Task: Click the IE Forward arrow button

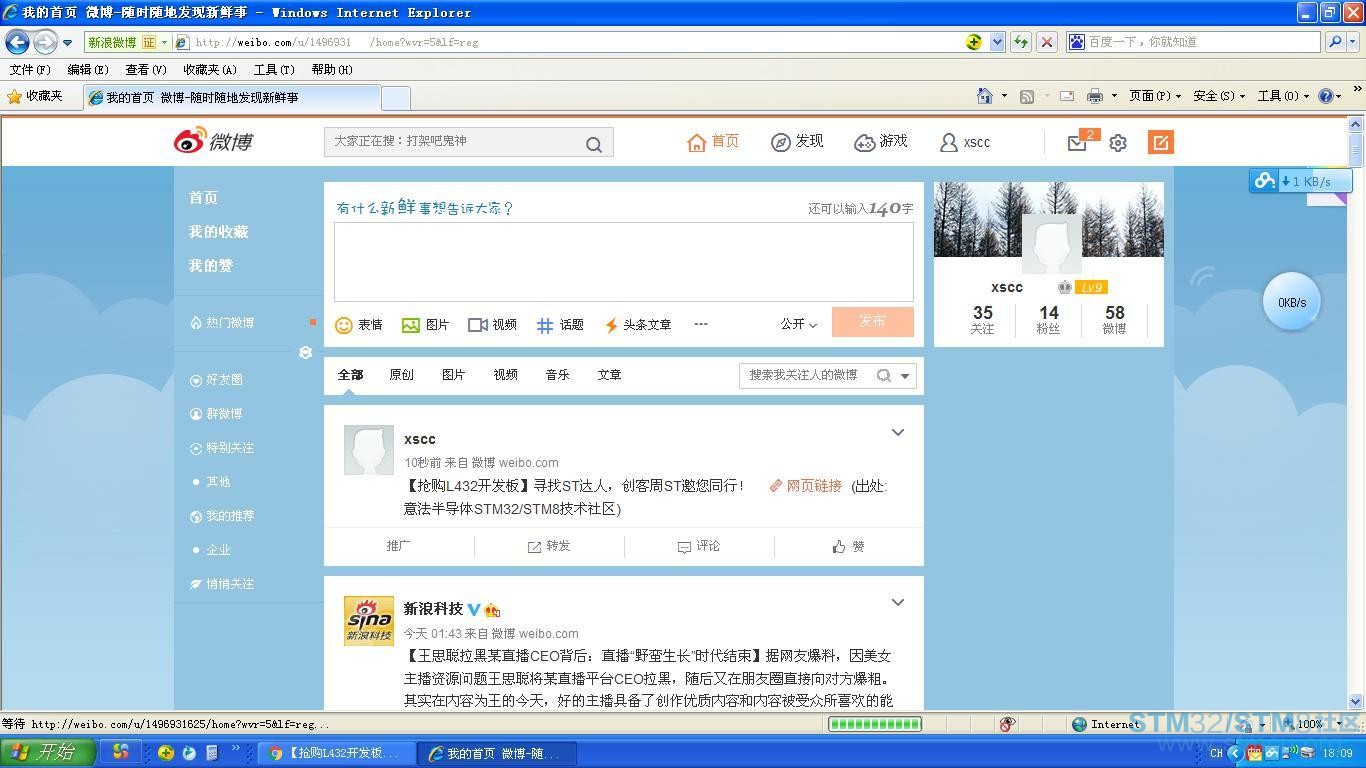Action: click(x=45, y=42)
